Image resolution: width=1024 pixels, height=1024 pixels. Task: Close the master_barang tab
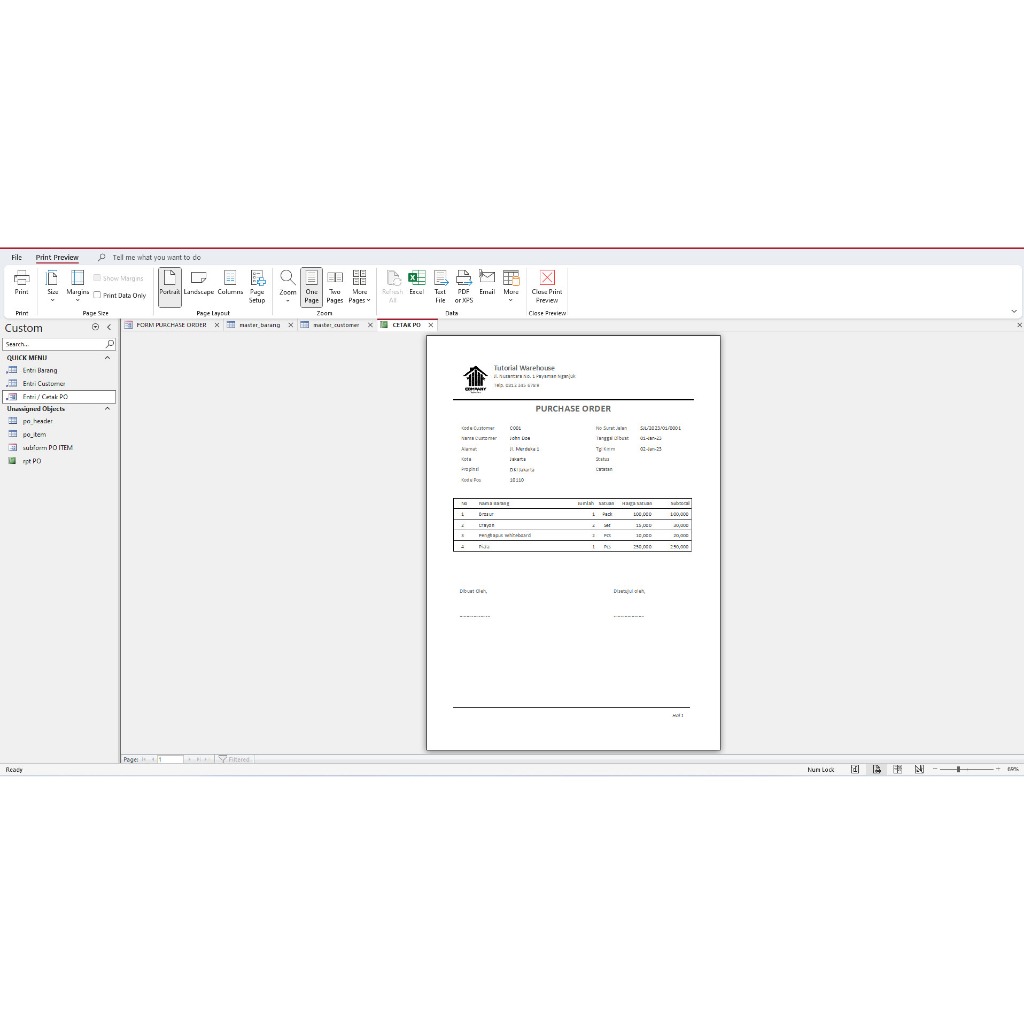coord(291,325)
